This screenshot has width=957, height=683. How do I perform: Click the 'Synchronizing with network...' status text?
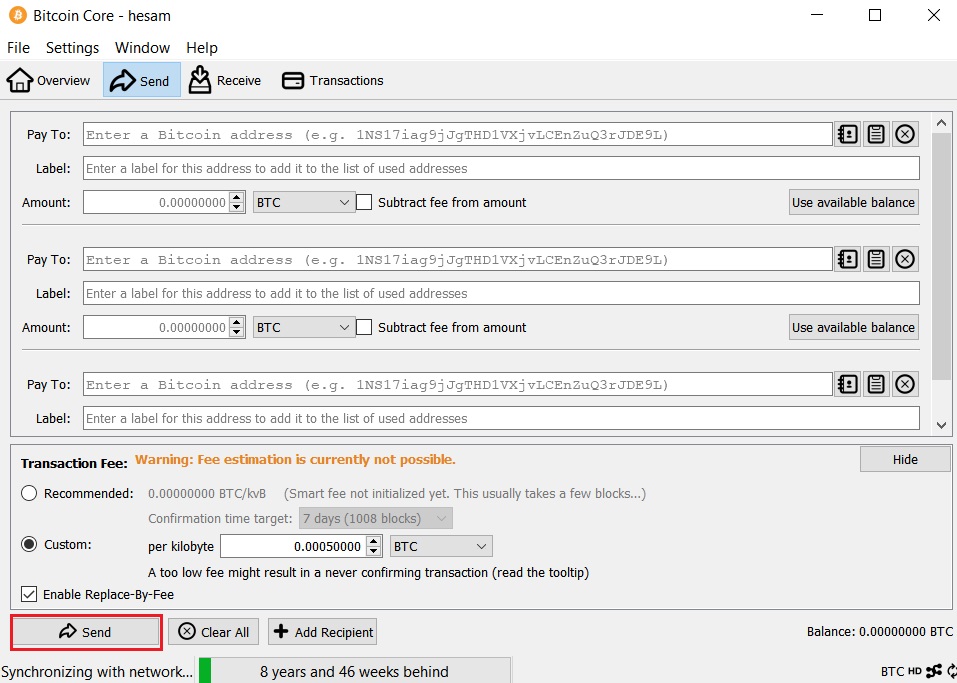96,671
